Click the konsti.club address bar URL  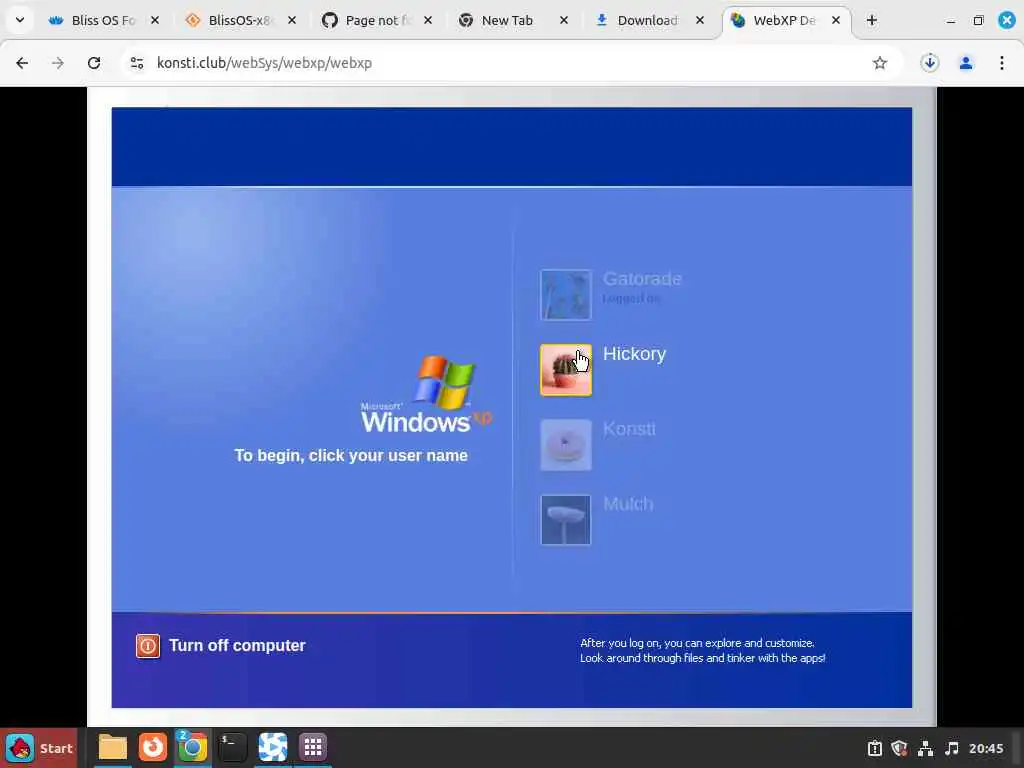click(x=264, y=63)
